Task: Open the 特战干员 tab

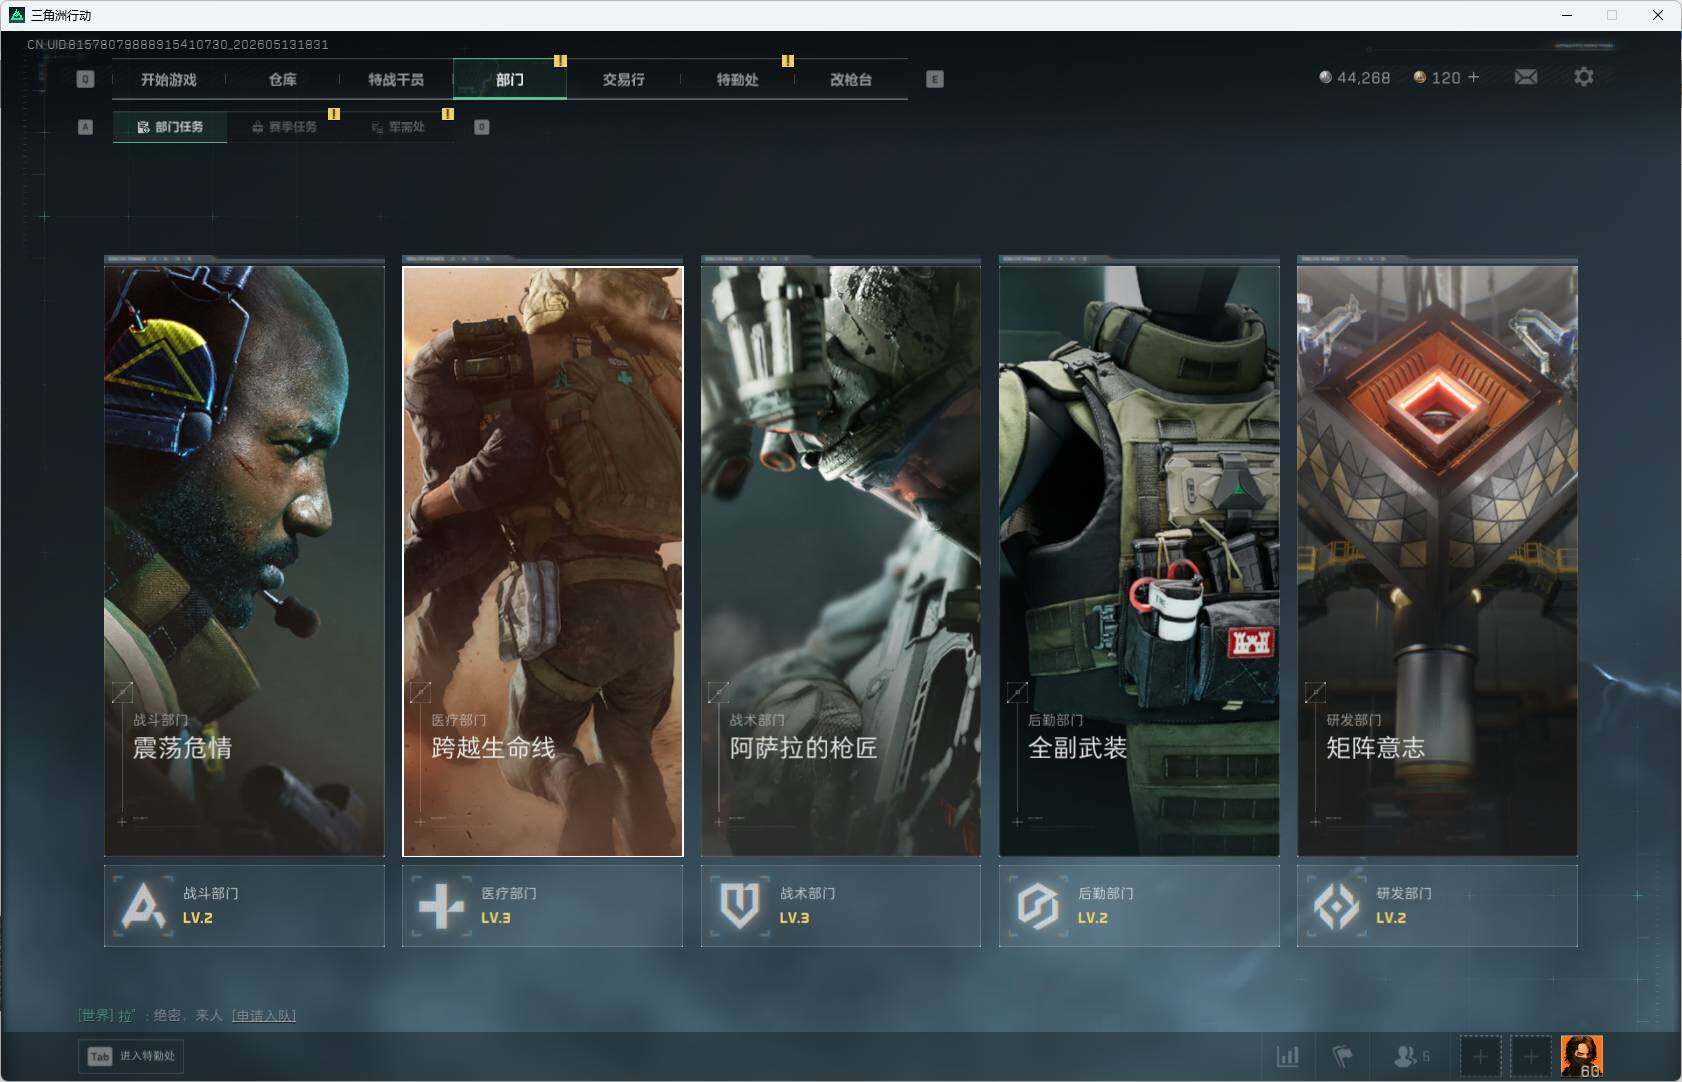Action: pyautogui.click(x=396, y=79)
